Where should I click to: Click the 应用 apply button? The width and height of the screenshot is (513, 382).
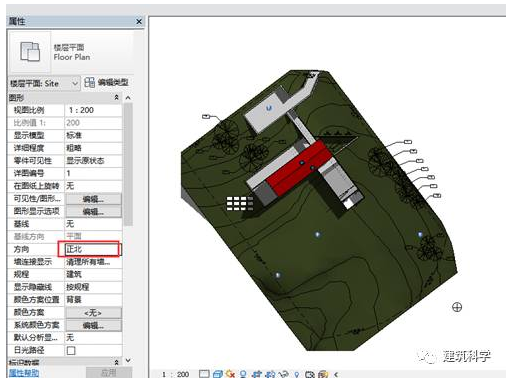pos(109,373)
